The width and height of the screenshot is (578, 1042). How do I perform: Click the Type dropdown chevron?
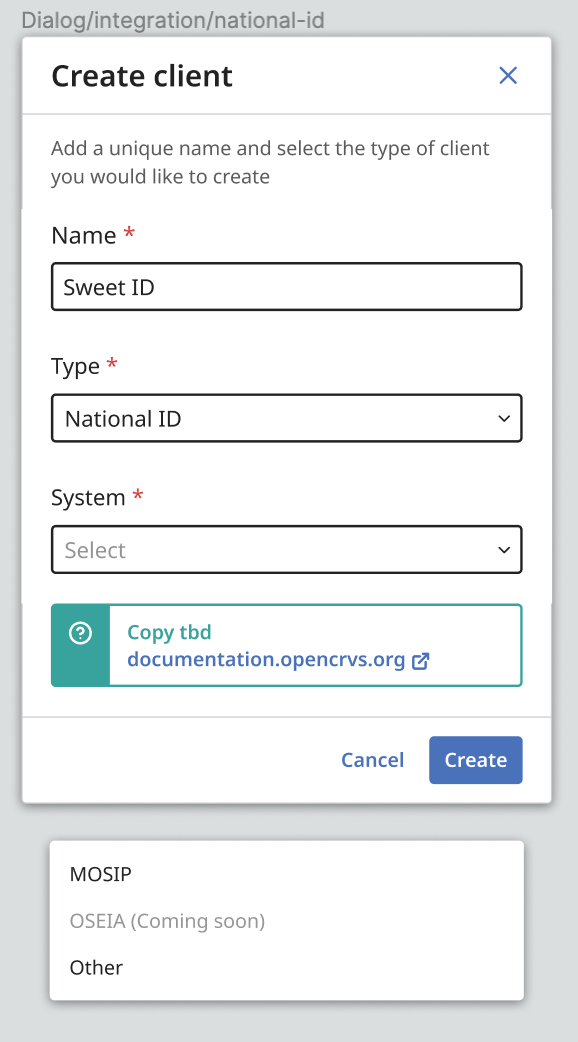point(504,418)
